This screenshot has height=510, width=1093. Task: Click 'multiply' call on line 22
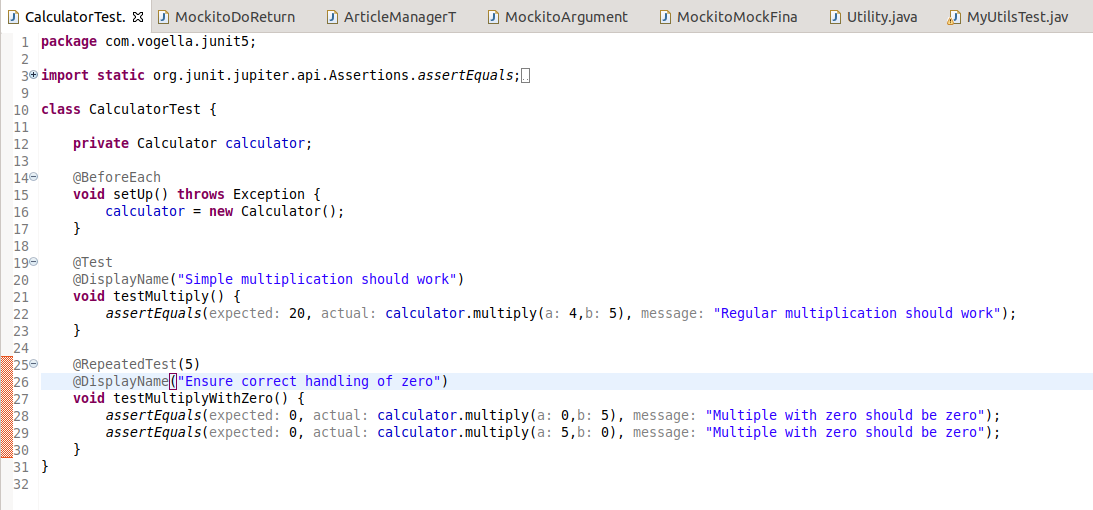(x=505, y=314)
